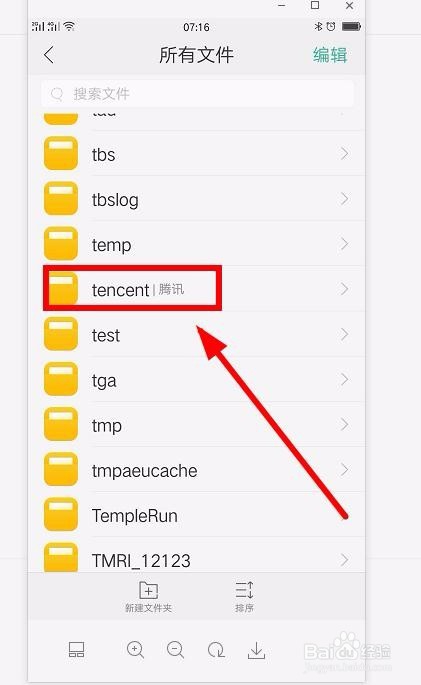Viewport: 421px width, 685px height.
Task: Expand the tbs folder chevron
Action: 345,153
